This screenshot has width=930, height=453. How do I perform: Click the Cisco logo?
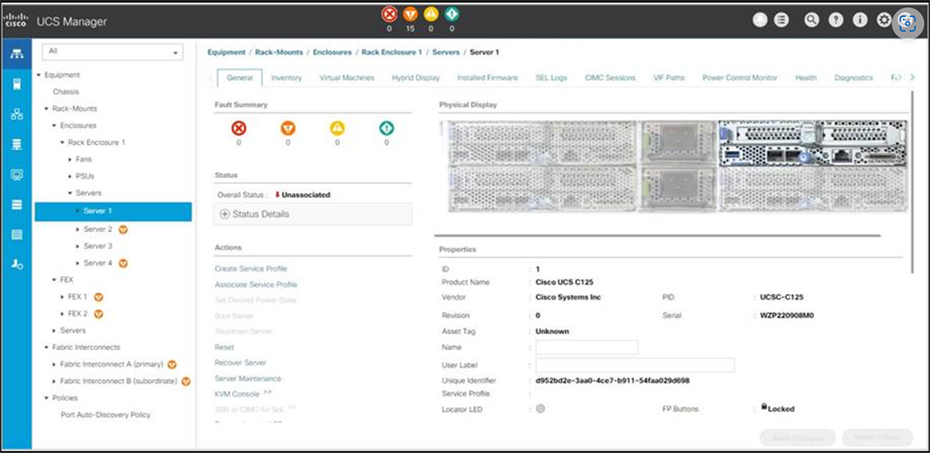tap(15, 21)
